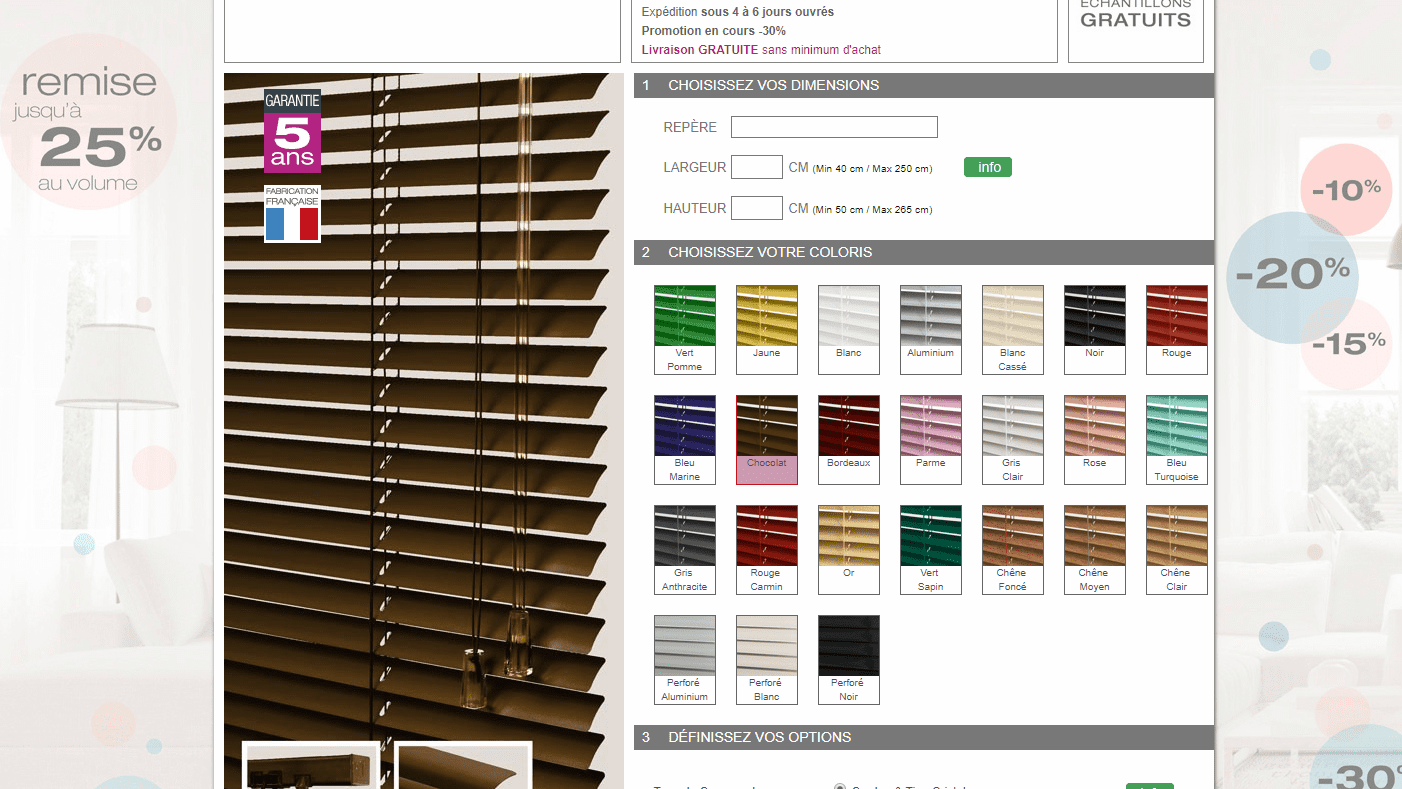Pick the Vert Sapin color
1402x789 pixels.
931,550
